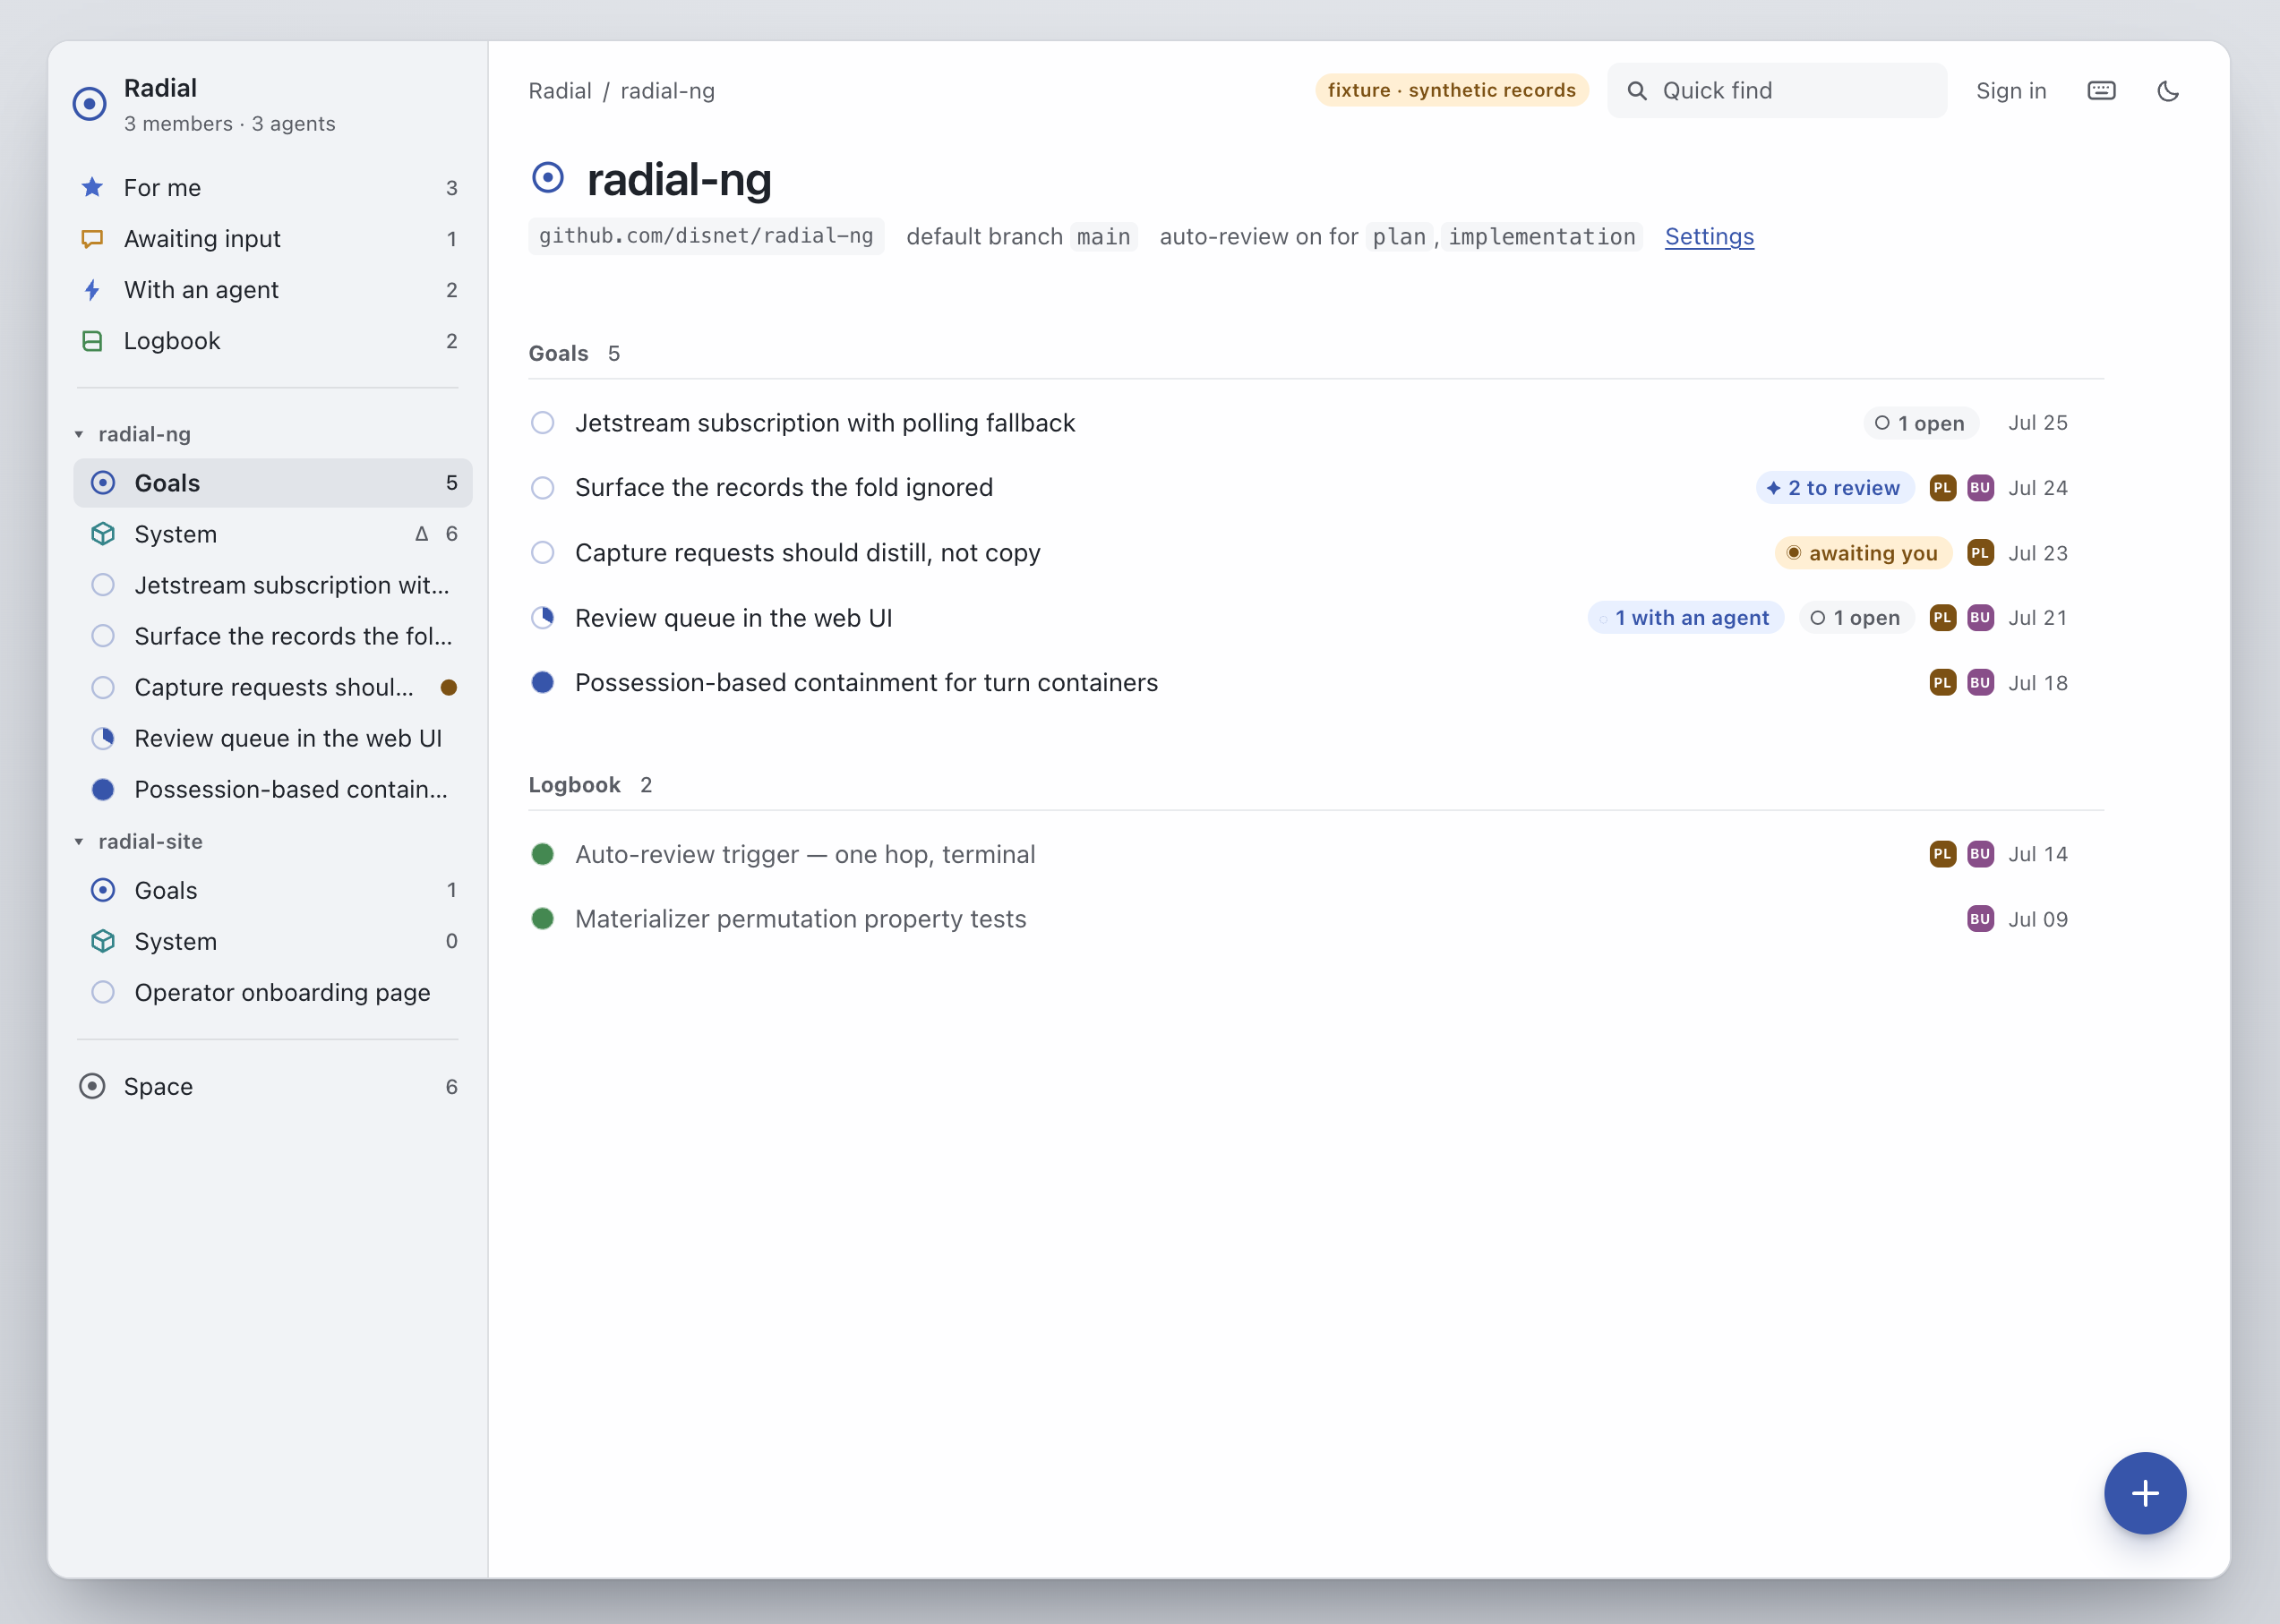This screenshot has height=1624, width=2280.
Task: Toggle status circle of Review queue goal
Action: click(543, 618)
